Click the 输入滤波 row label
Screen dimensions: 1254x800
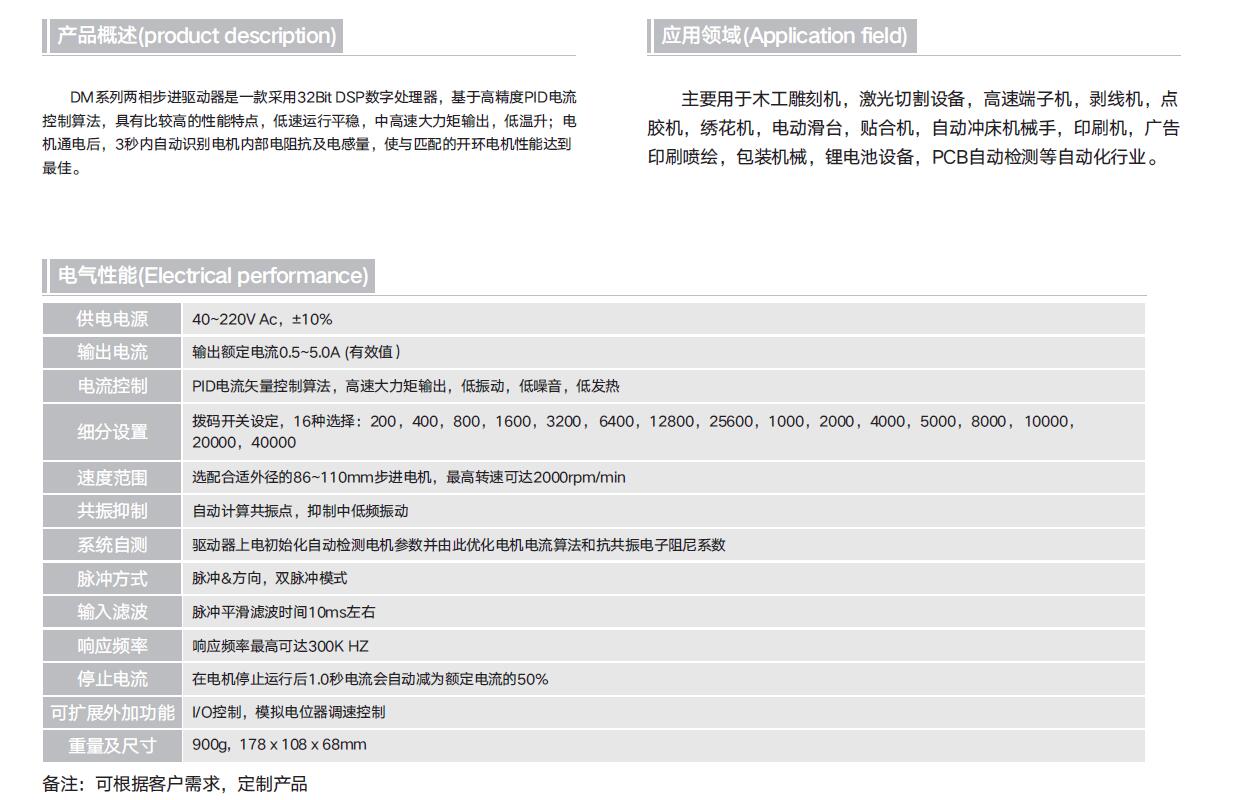[112, 612]
